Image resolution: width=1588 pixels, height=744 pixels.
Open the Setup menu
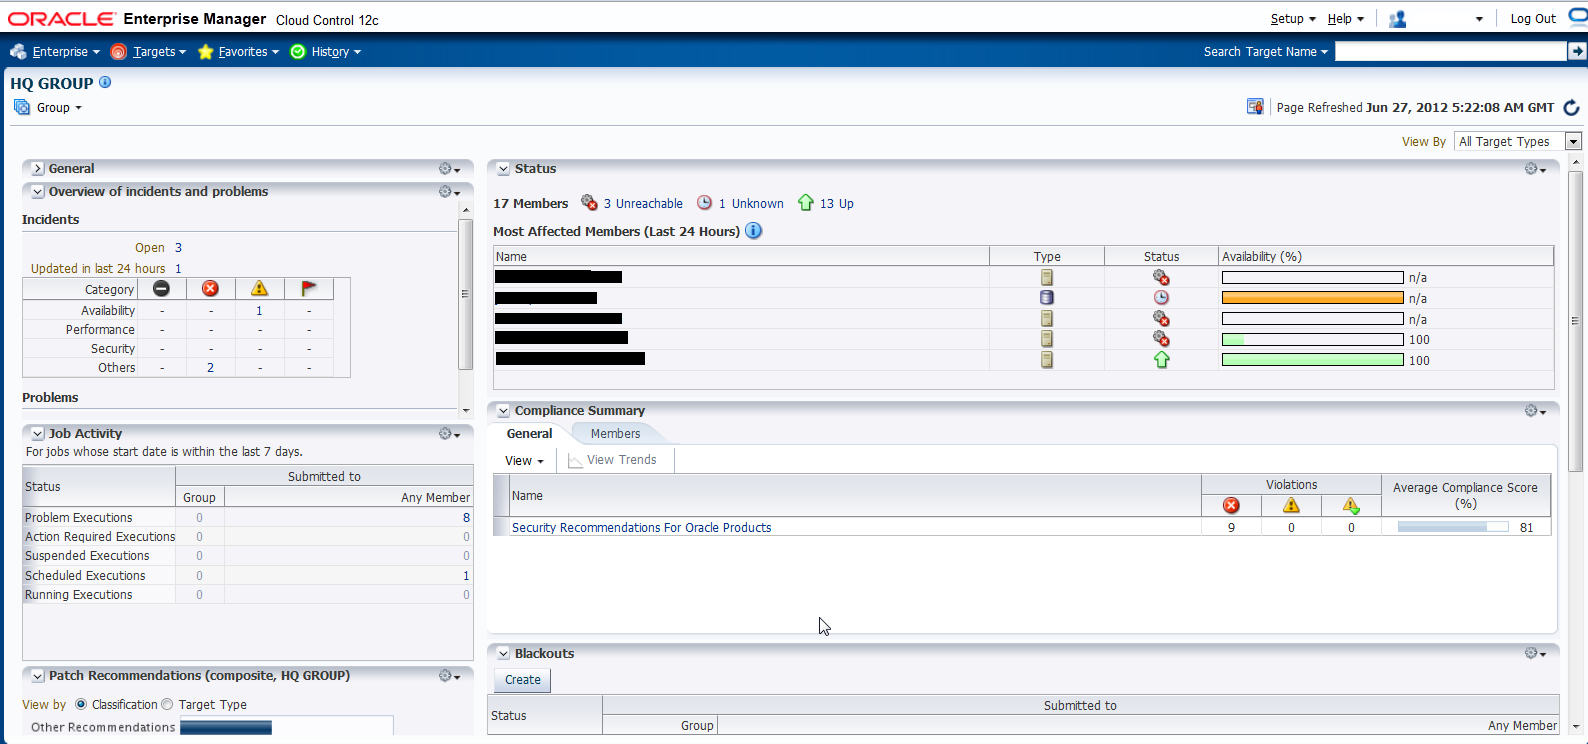(x=1293, y=19)
